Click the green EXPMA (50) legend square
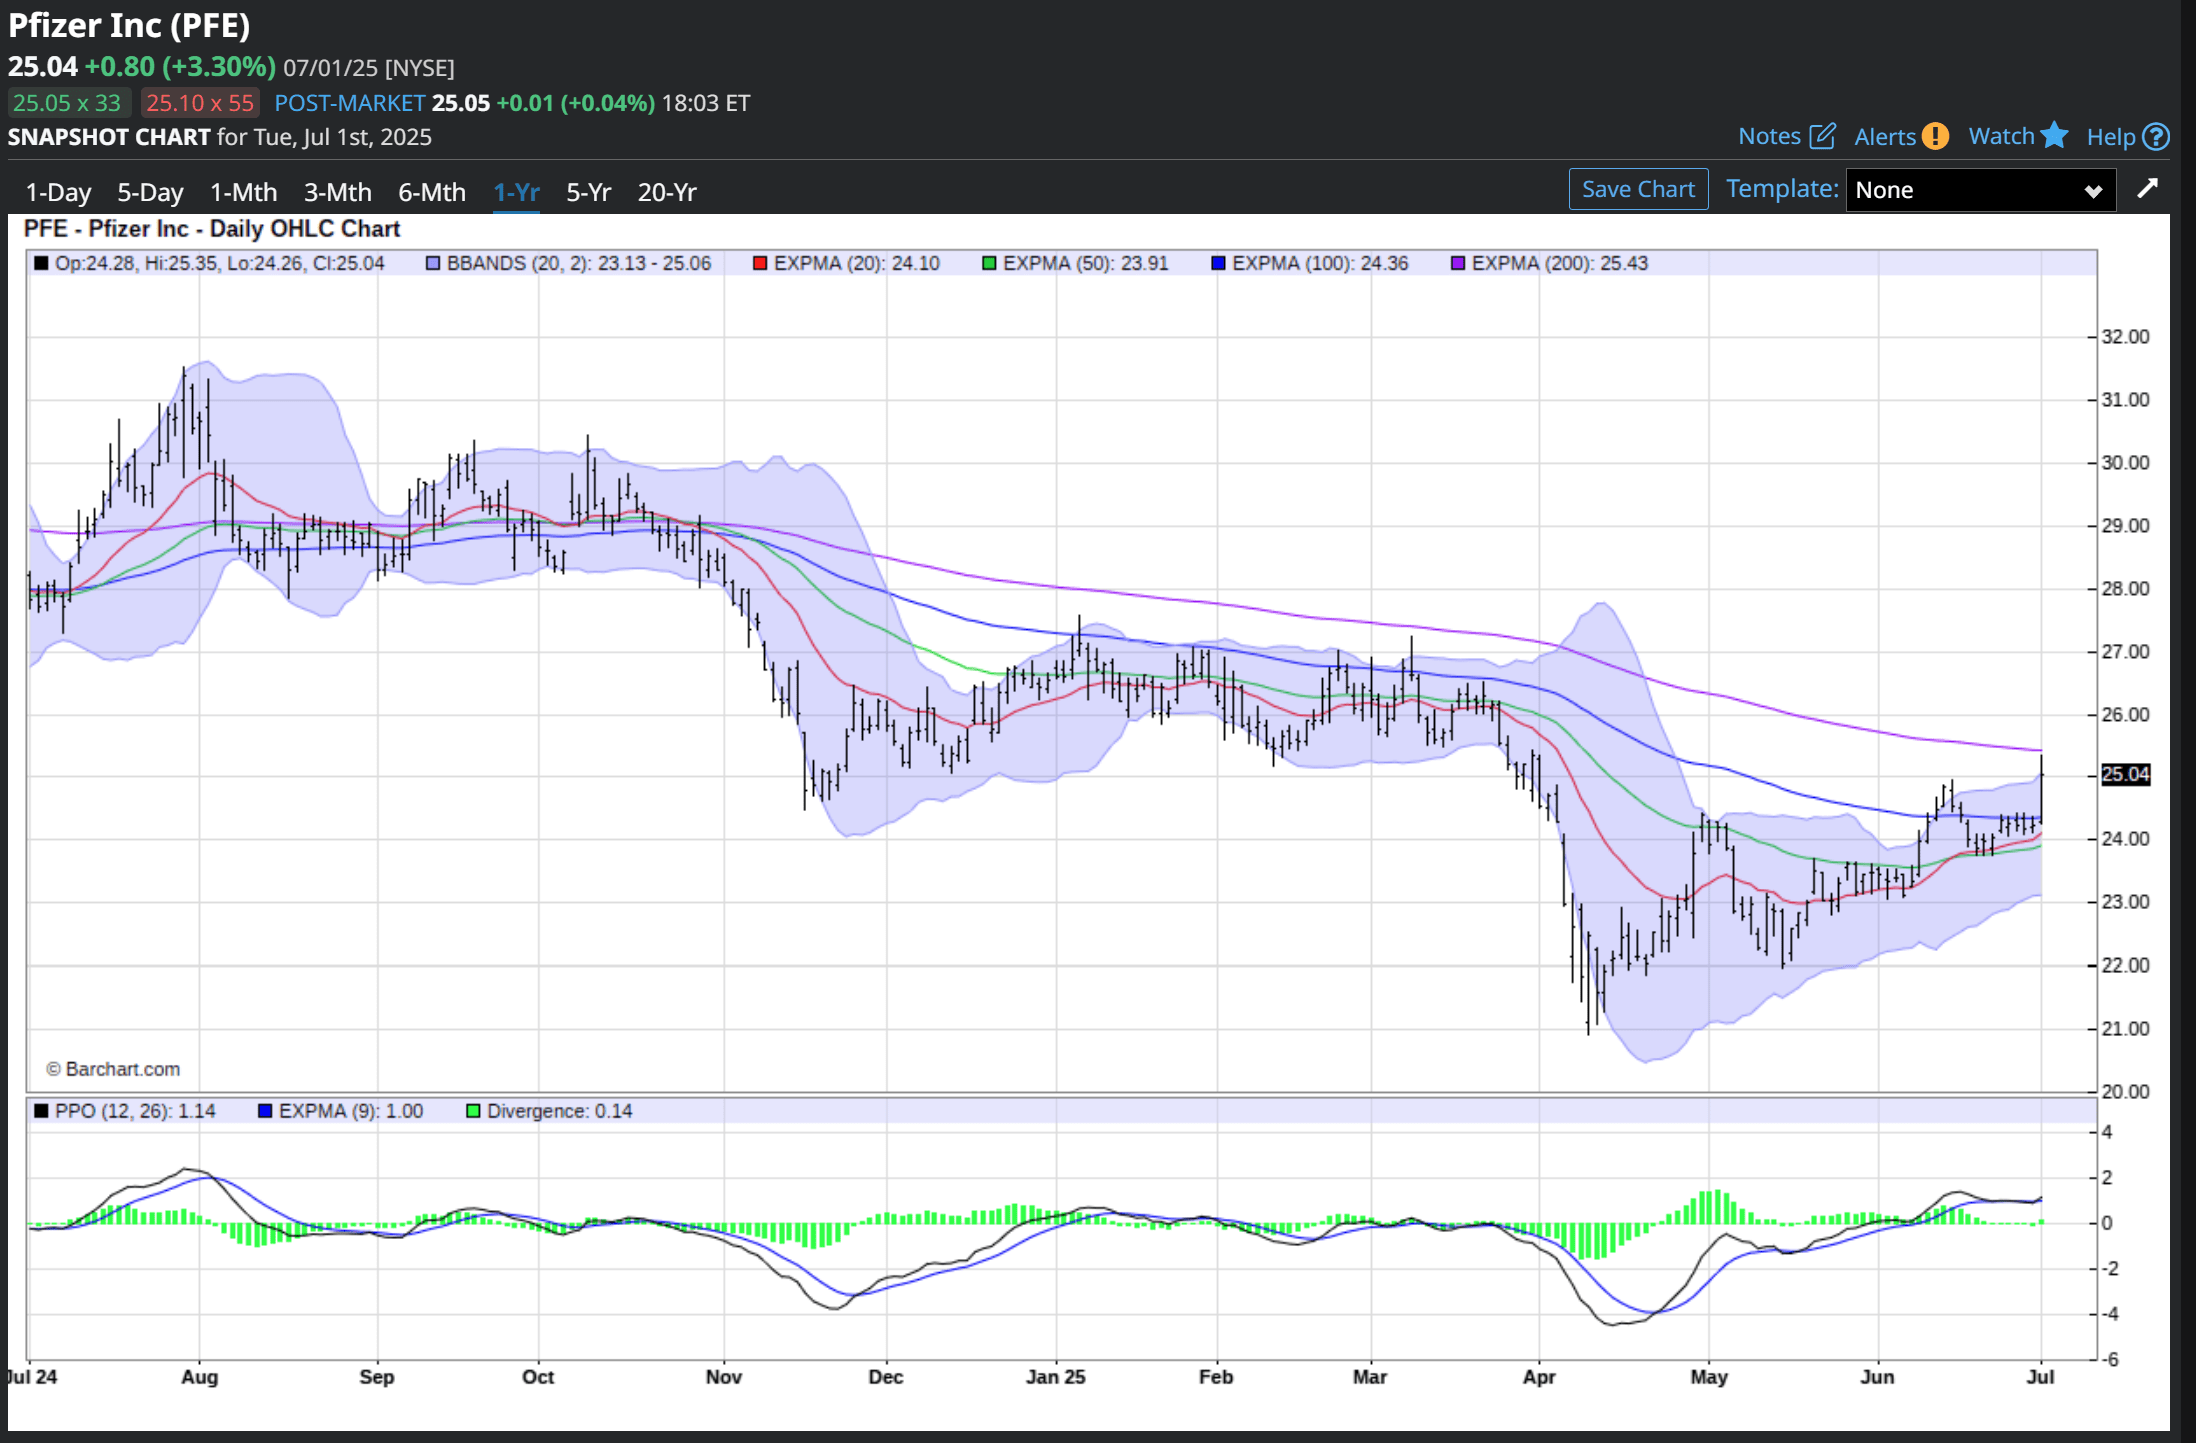The image size is (2196, 1443). [989, 264]
